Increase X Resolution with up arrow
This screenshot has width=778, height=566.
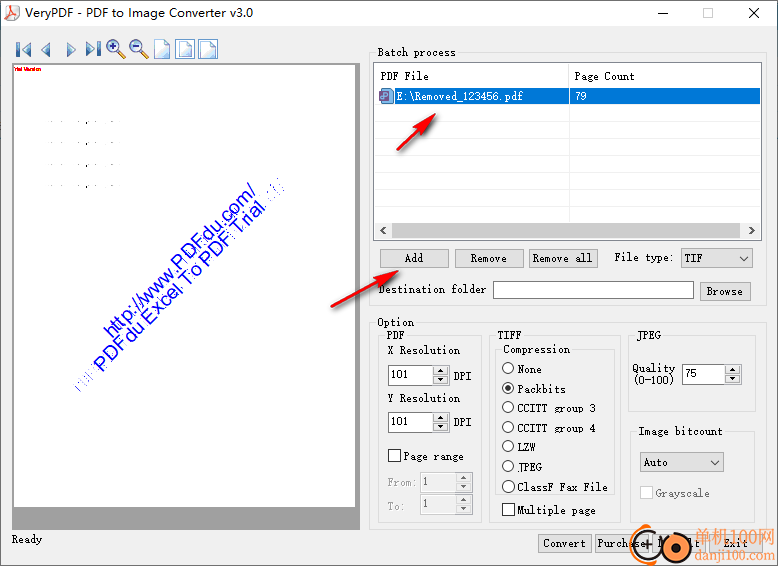[440, 370]
